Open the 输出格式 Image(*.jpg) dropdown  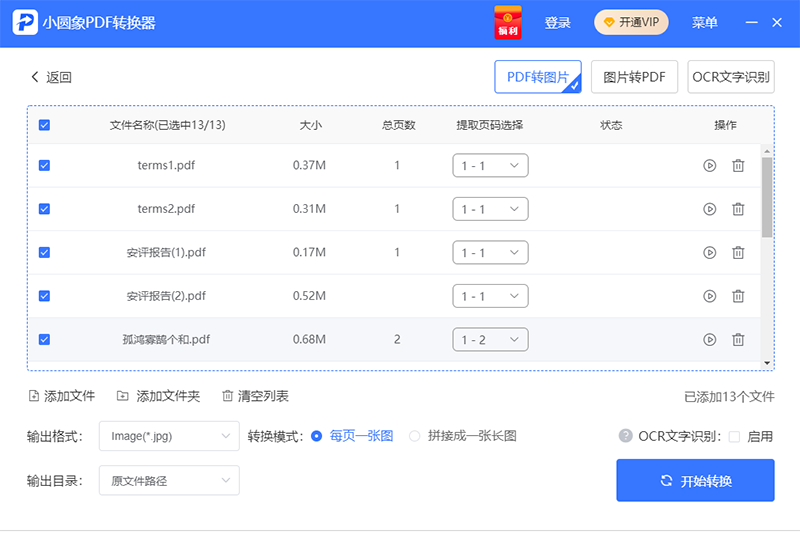[169, 436]
